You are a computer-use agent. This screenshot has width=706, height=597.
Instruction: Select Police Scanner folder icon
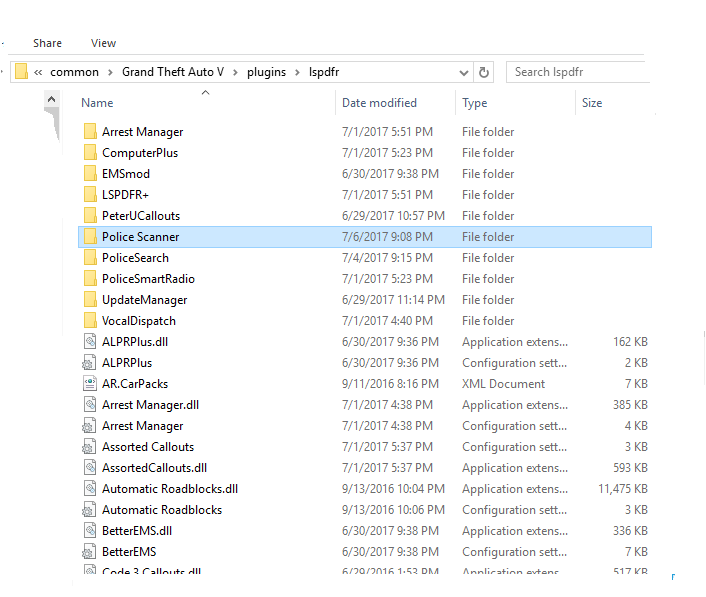coord(90,237)
